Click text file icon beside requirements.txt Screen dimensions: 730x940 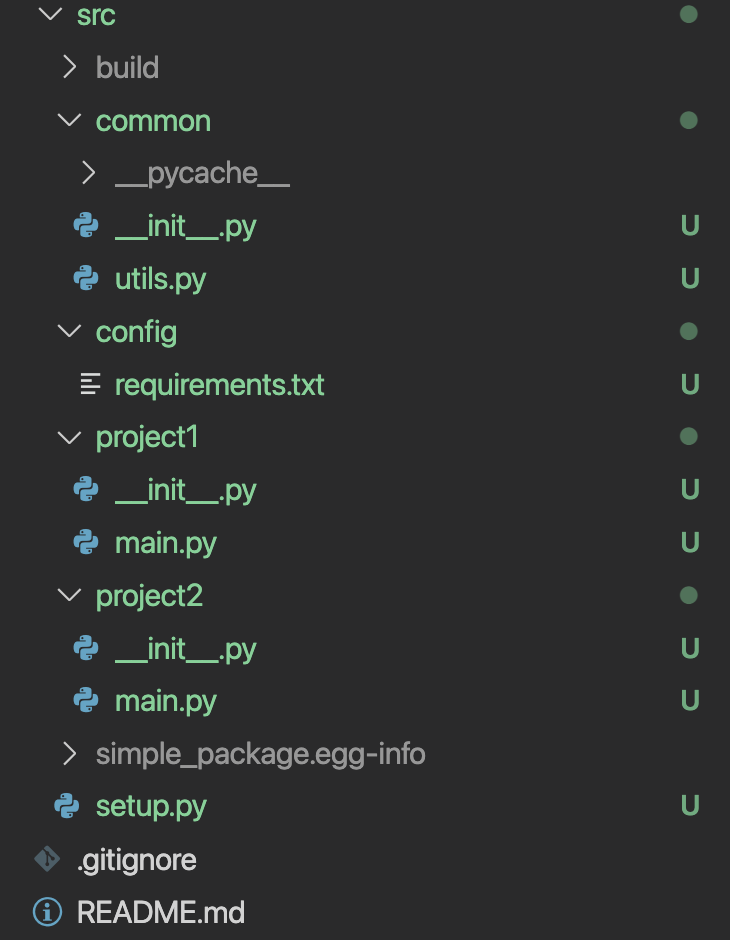pos(90,384)
